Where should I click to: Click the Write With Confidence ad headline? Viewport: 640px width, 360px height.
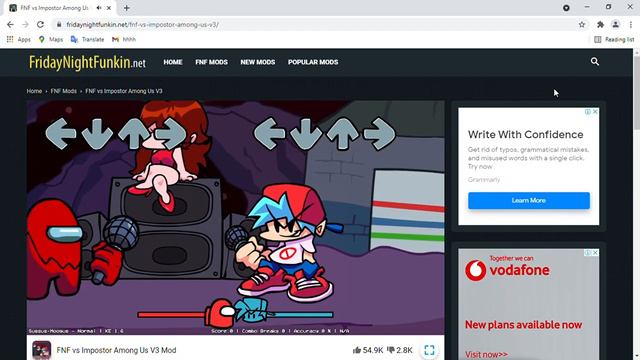[x=525, y=134]
